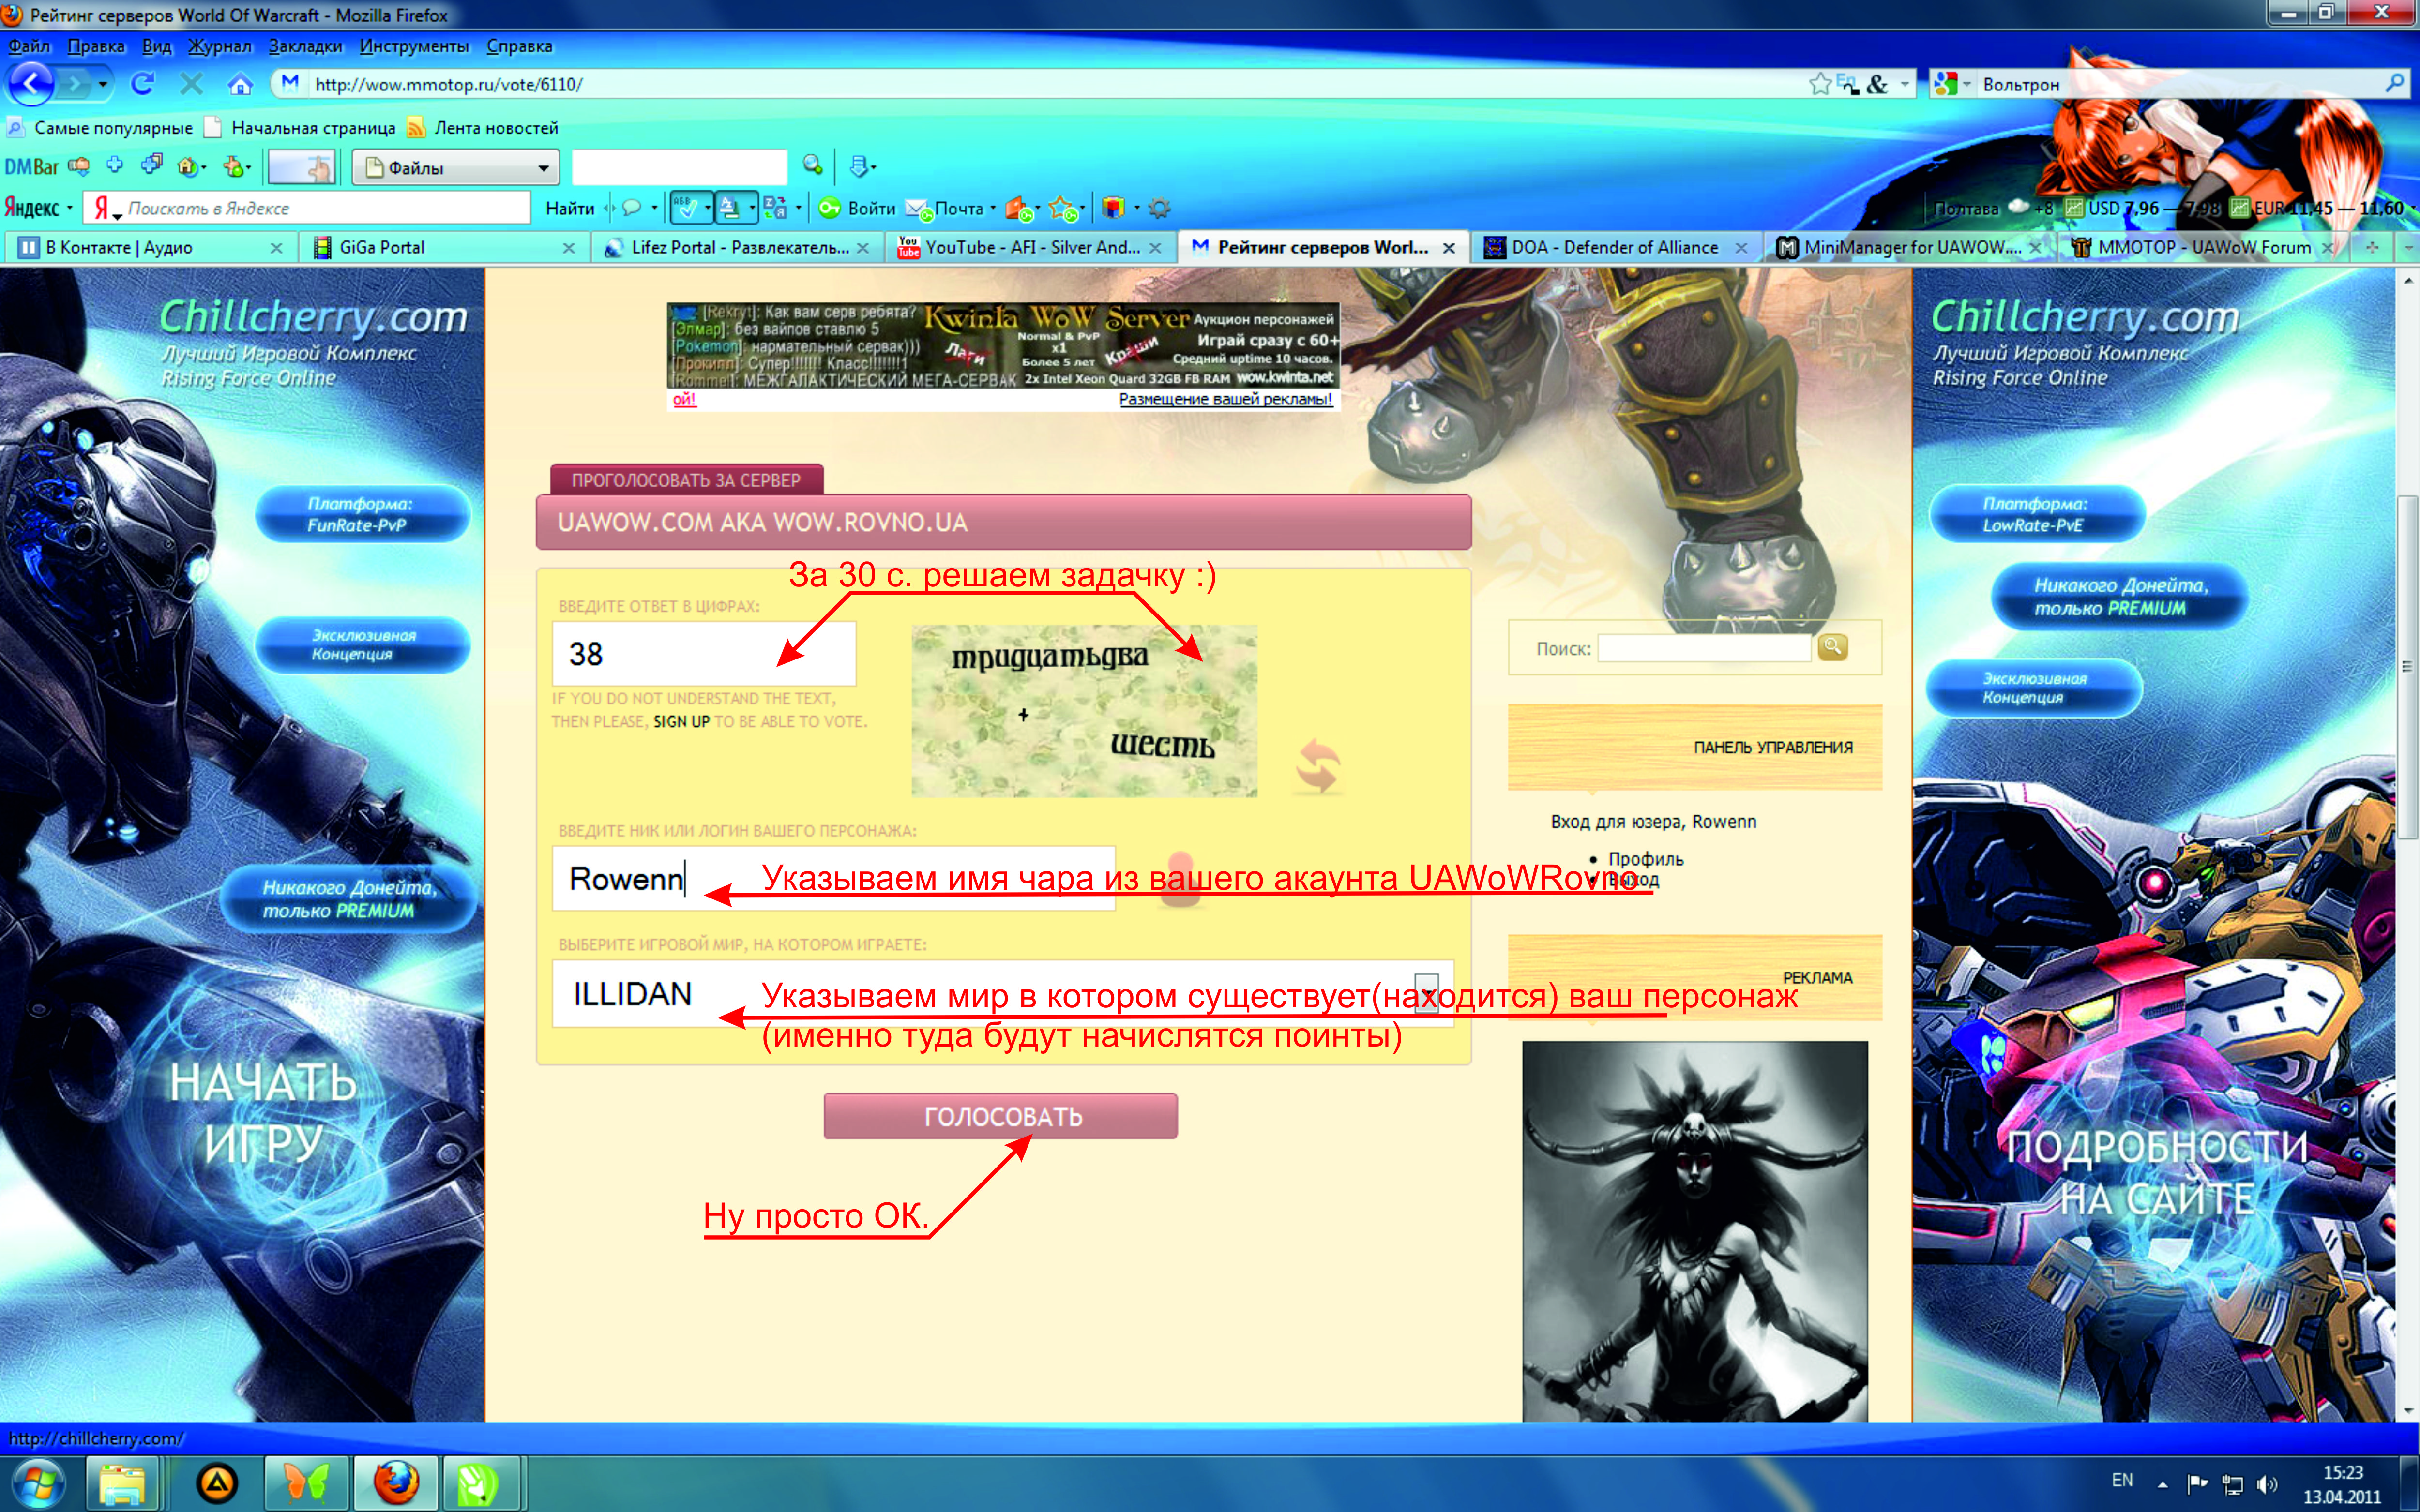
Task: Click the SIGN UP link
Action: [681, 721]
